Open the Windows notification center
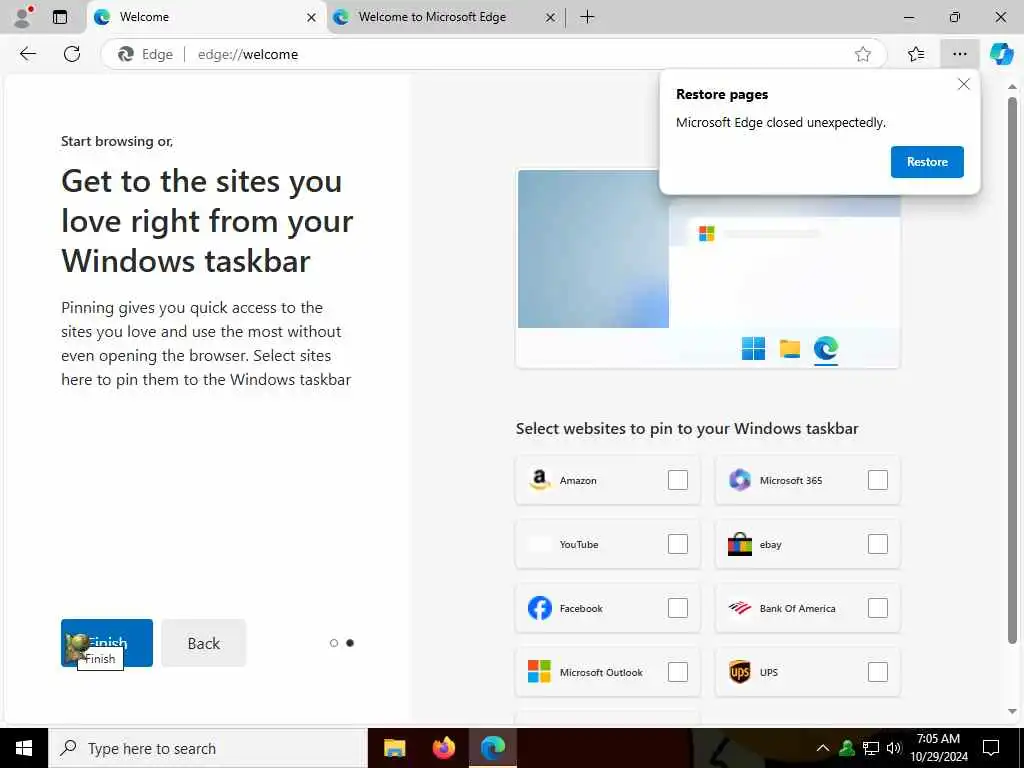 tap(991, 748)
